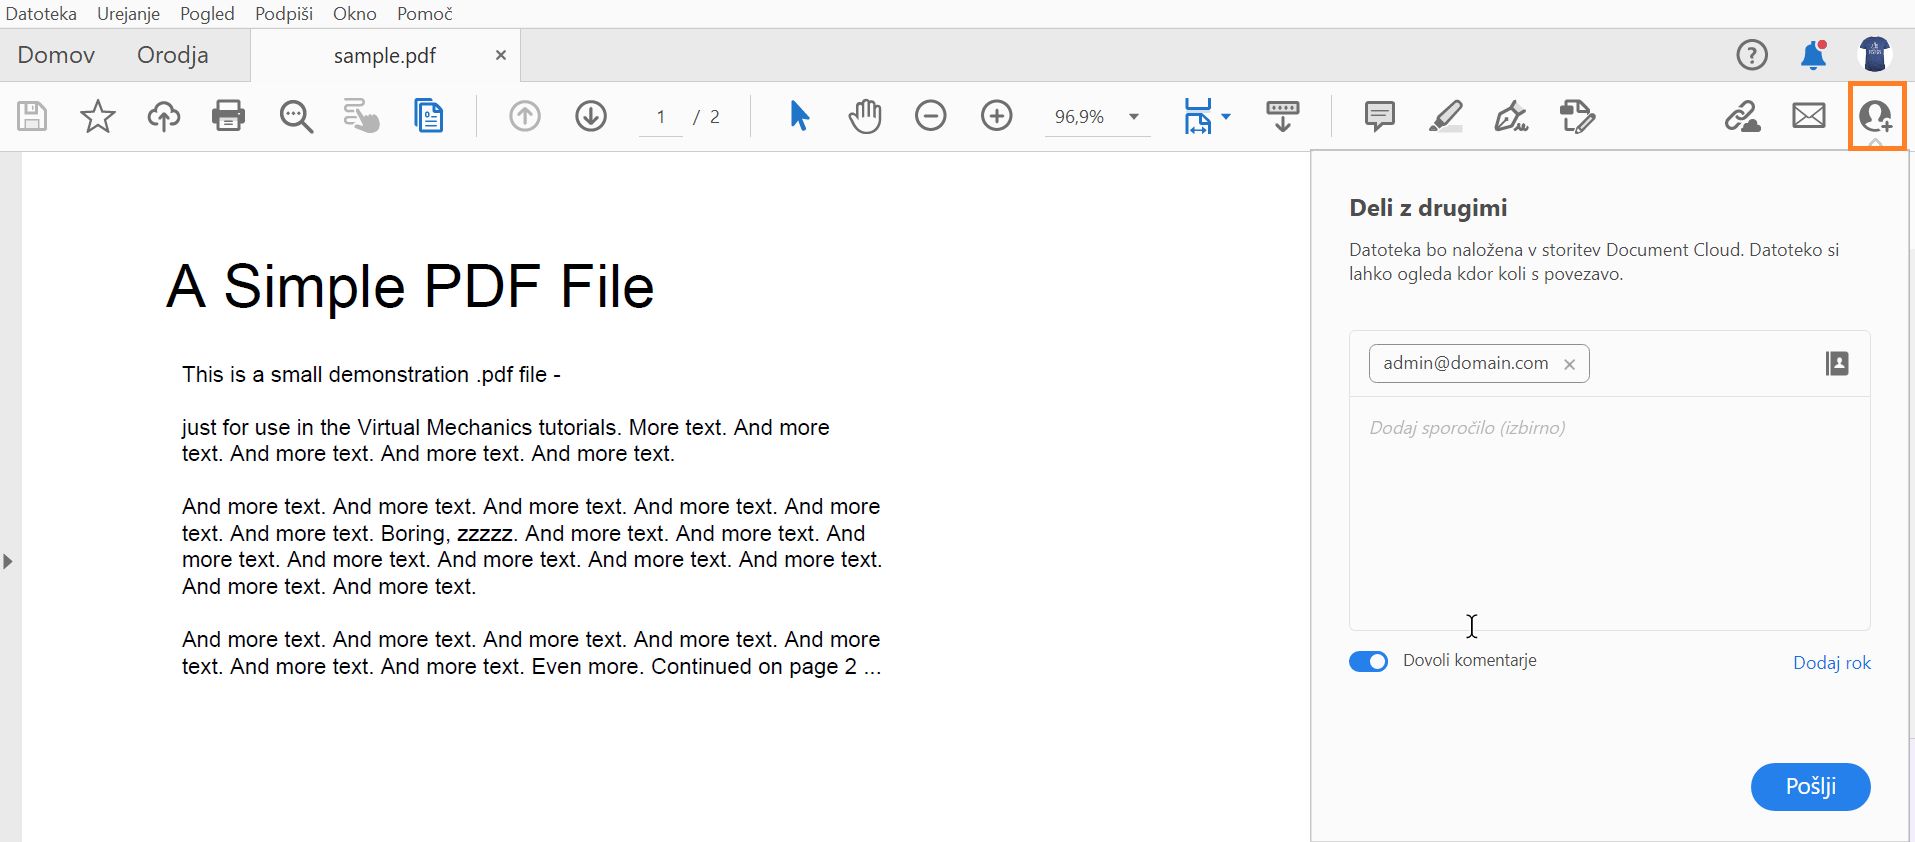Viewport: 1915px width, 842px height.
Task: Click the scrolling mode download-arrow icon
Action: 1283,116
